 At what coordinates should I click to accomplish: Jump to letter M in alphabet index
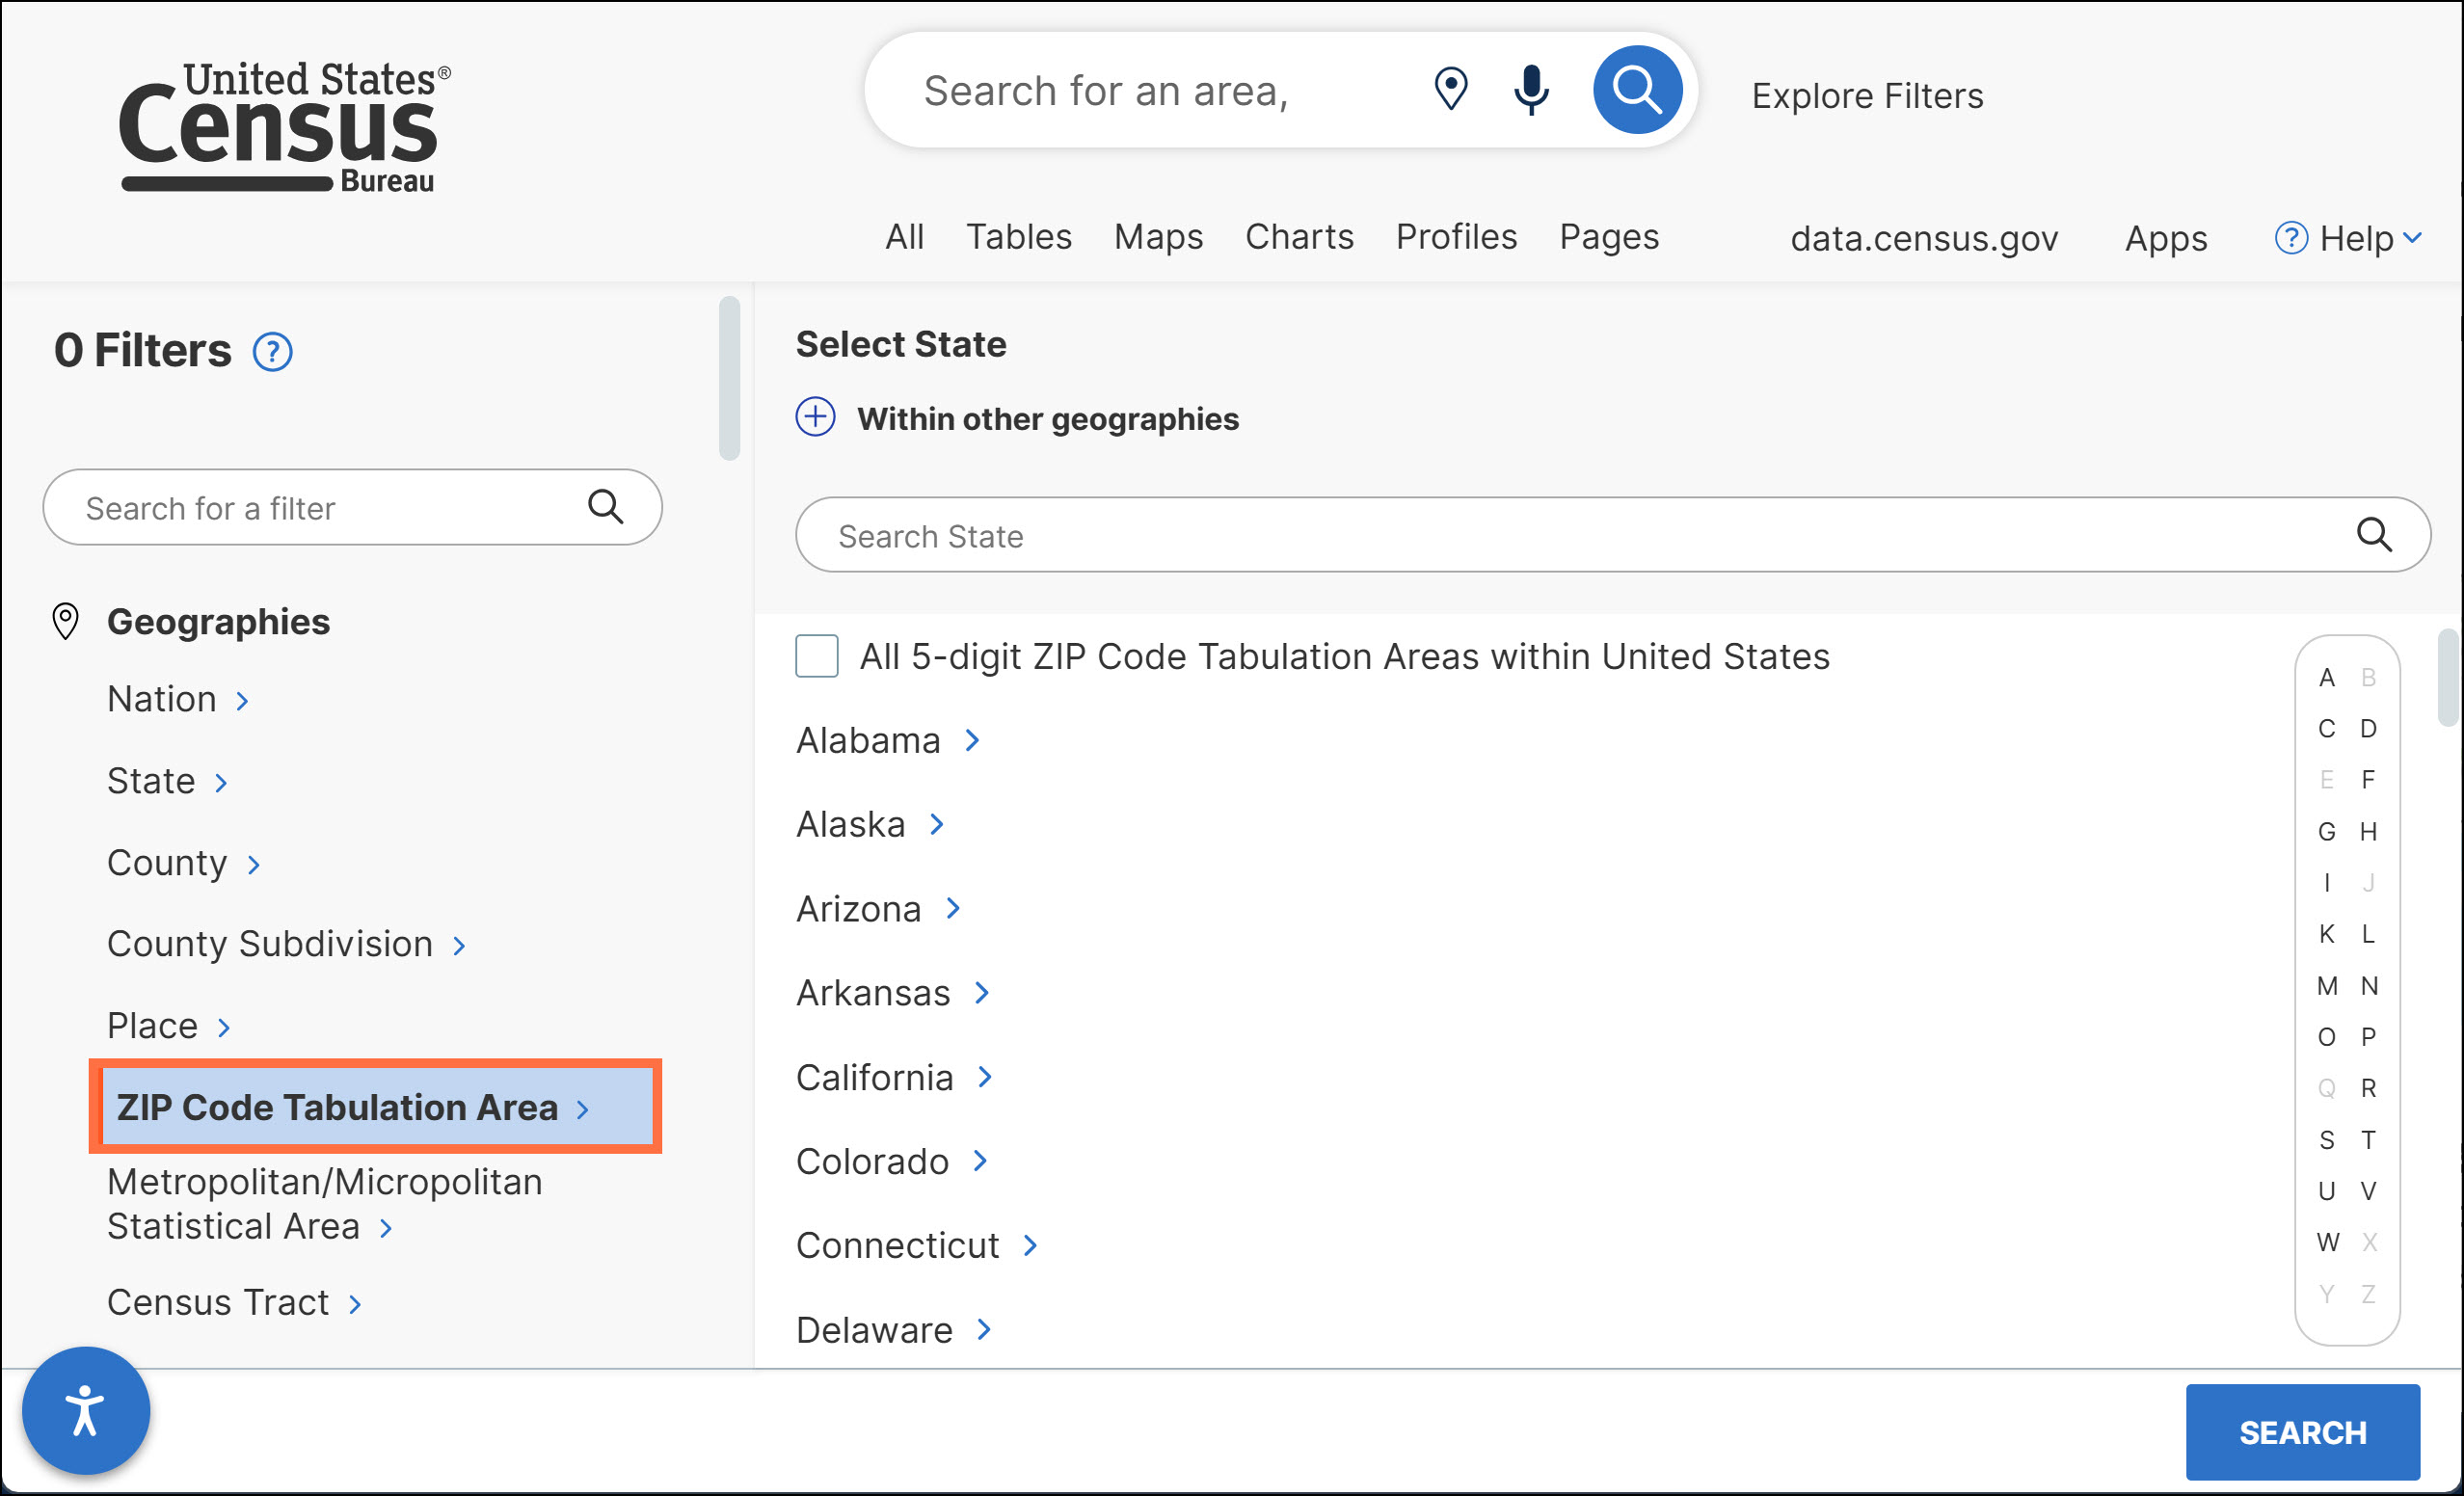(2326, 986)
